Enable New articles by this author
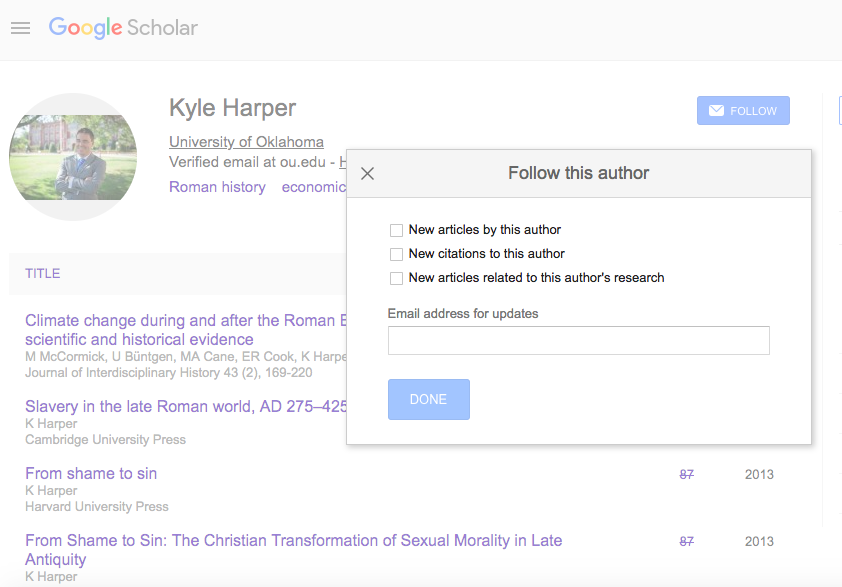The image size is (842, 587). click(x=397, y=230)
